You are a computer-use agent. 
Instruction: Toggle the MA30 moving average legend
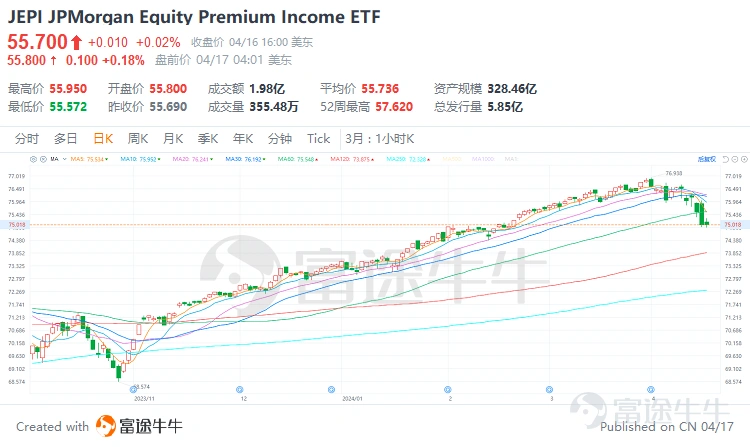245,159
